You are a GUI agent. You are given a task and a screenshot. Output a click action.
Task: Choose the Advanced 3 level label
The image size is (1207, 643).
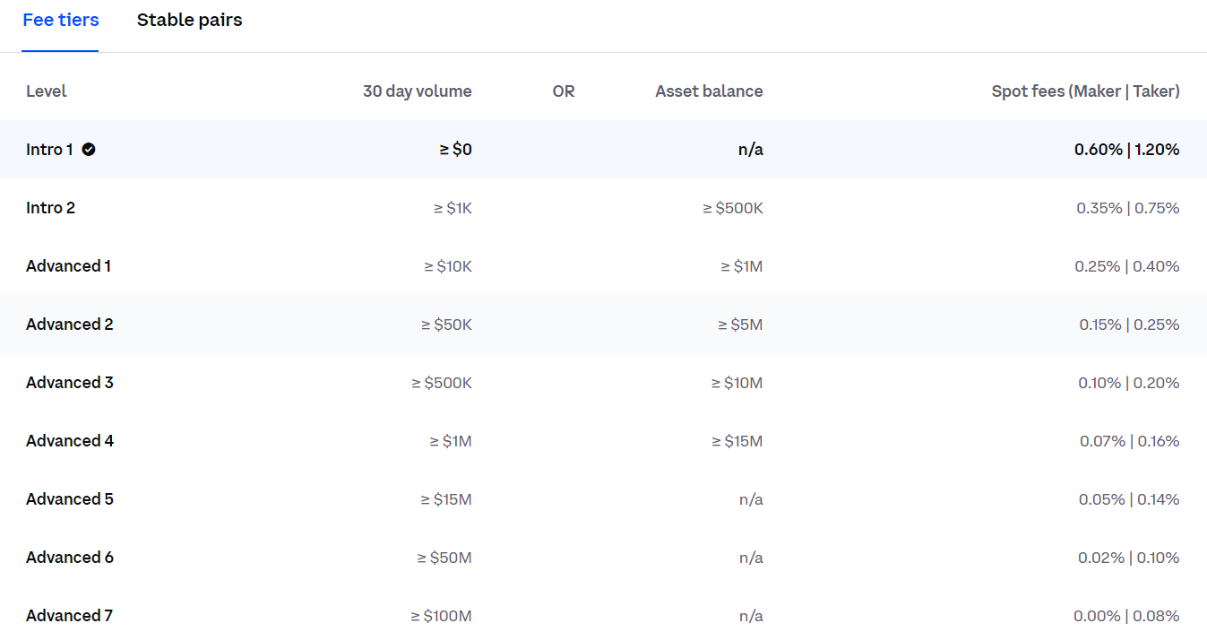point(69,383)
